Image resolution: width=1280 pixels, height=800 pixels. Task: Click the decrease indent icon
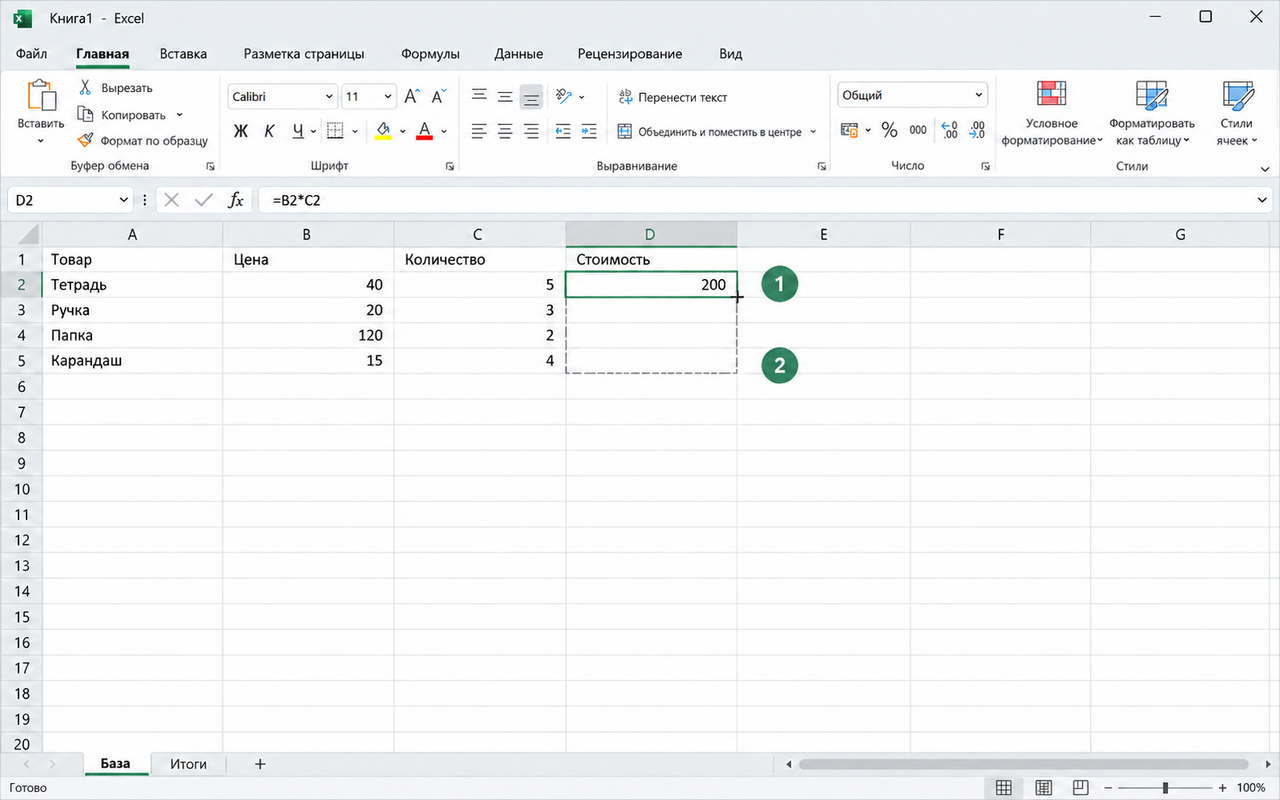563,131
